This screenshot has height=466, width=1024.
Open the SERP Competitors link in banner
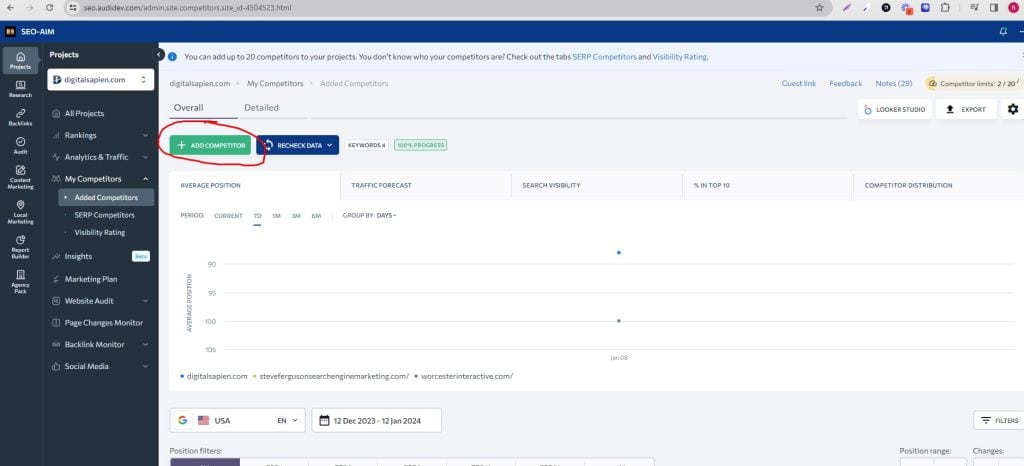click(603, 57)
